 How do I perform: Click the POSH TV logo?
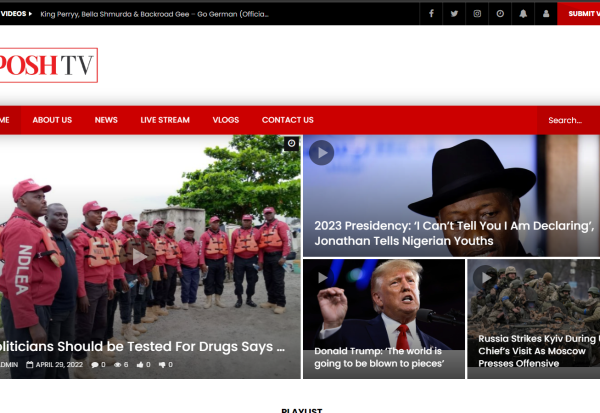pos(48,65)
